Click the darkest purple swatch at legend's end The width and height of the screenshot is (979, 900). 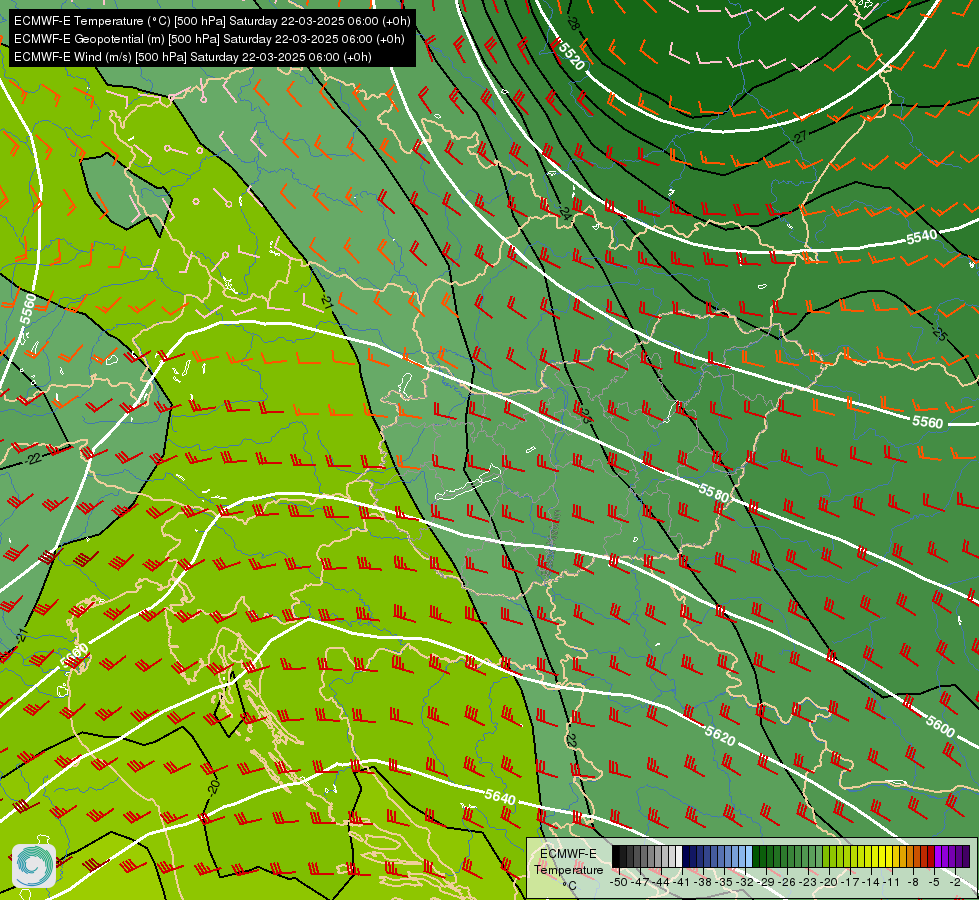(966, 856)
